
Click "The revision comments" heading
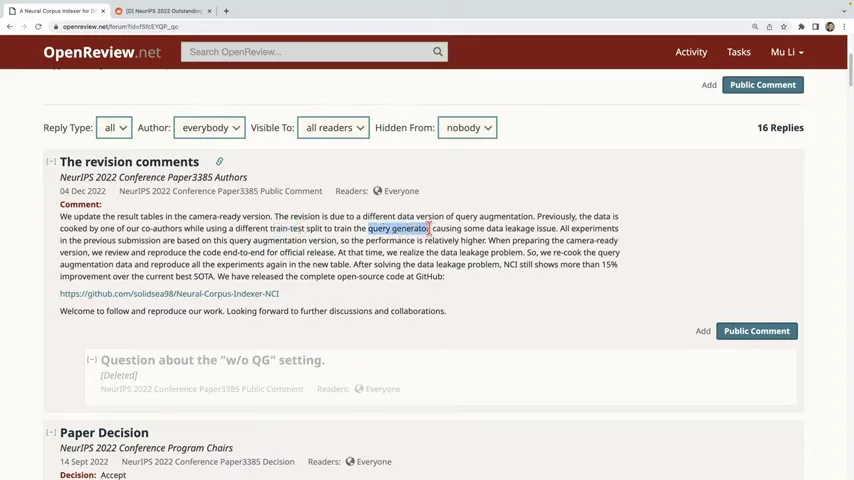click(129, 162)
